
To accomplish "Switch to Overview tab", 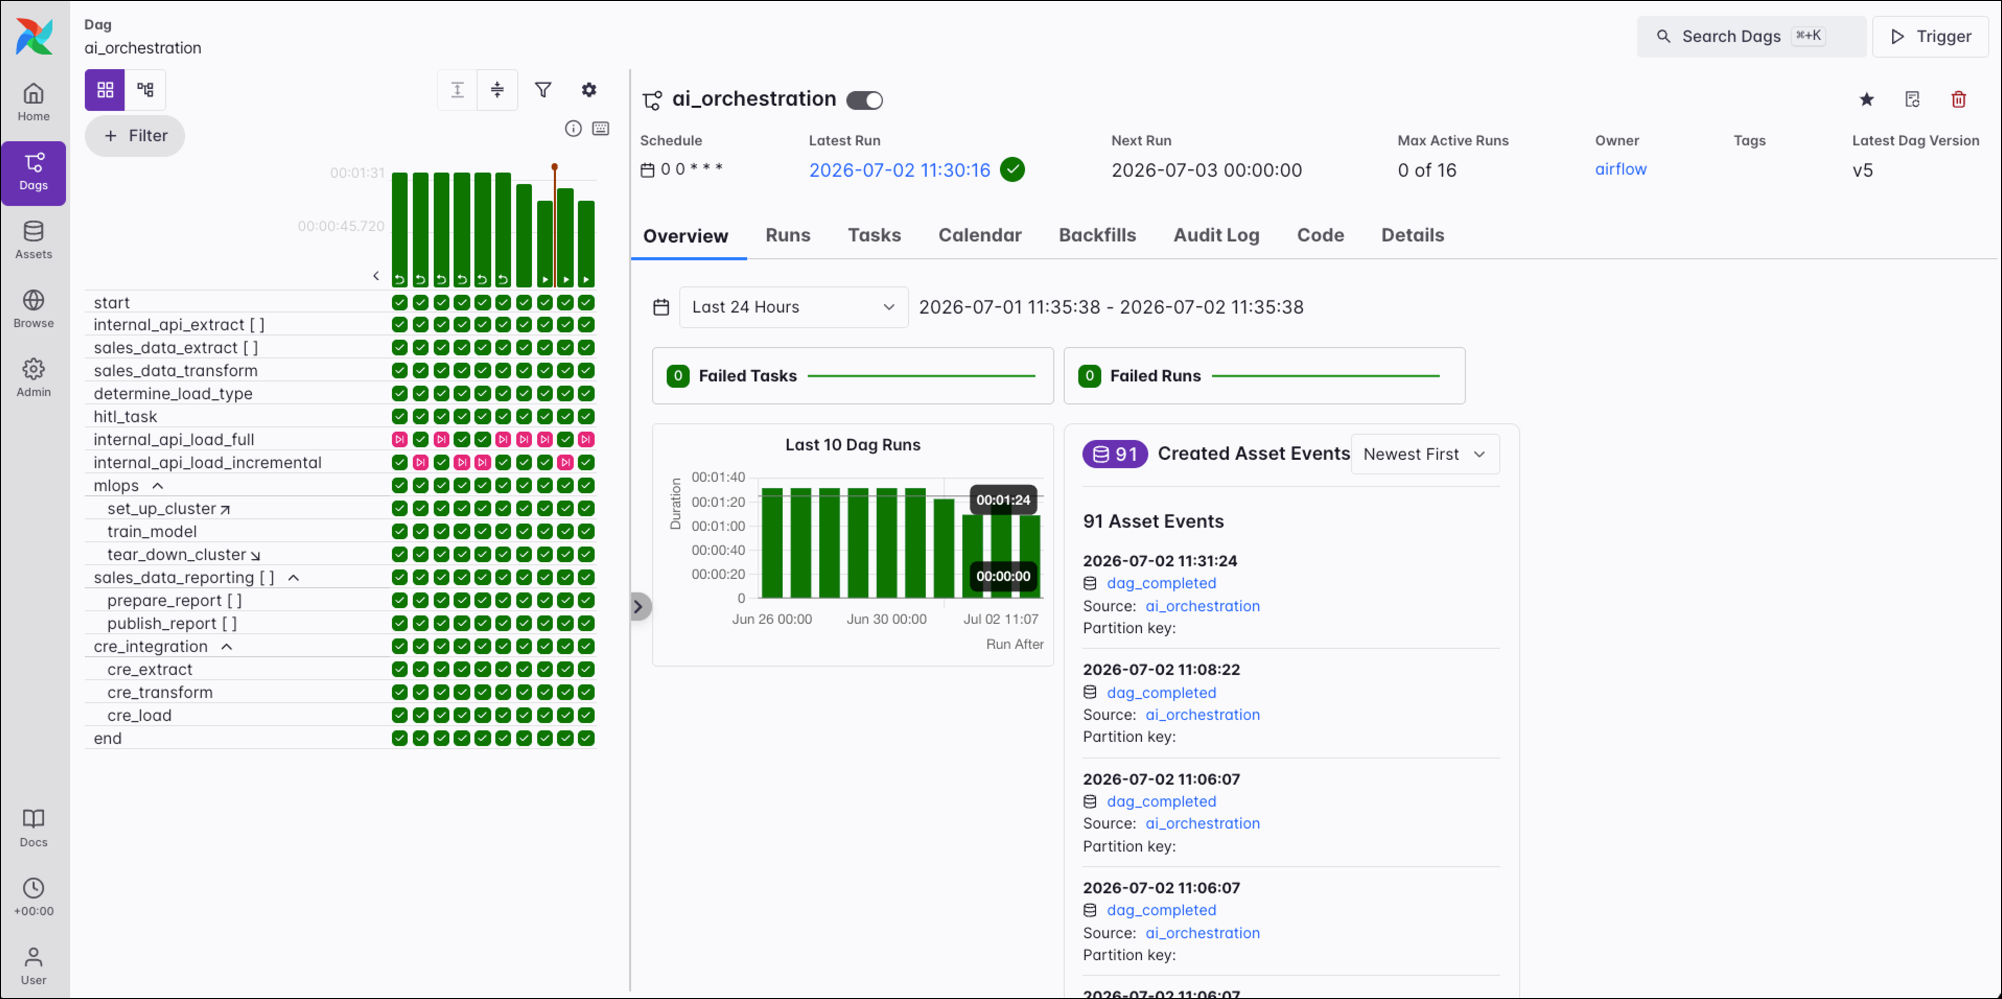I will click(686, 236).
